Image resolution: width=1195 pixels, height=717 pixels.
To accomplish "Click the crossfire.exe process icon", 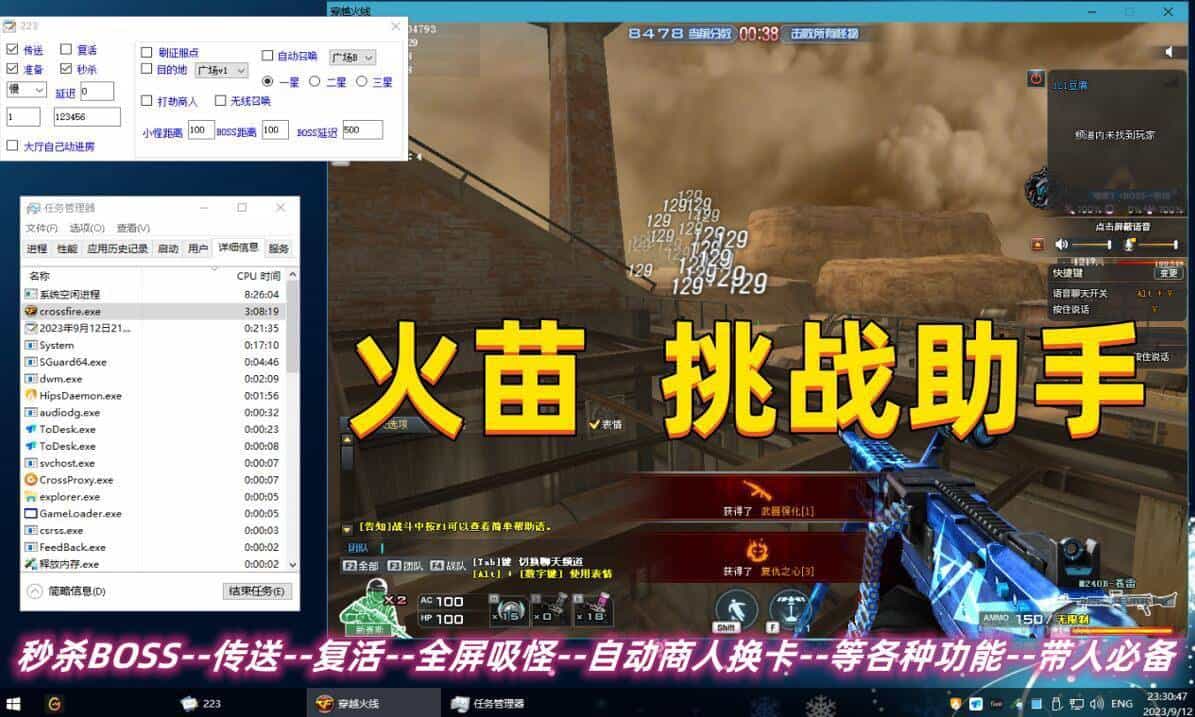I will [x=33, y=311].
